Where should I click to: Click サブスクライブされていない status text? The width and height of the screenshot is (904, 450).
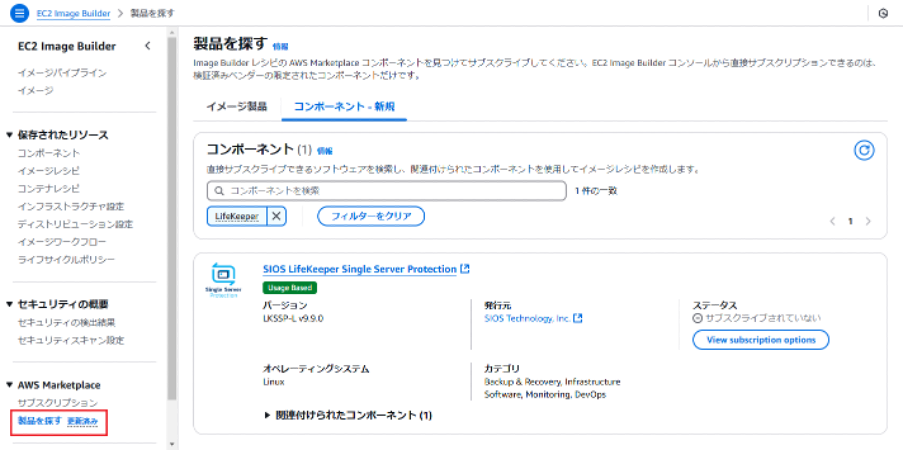[x=762, y=318]
